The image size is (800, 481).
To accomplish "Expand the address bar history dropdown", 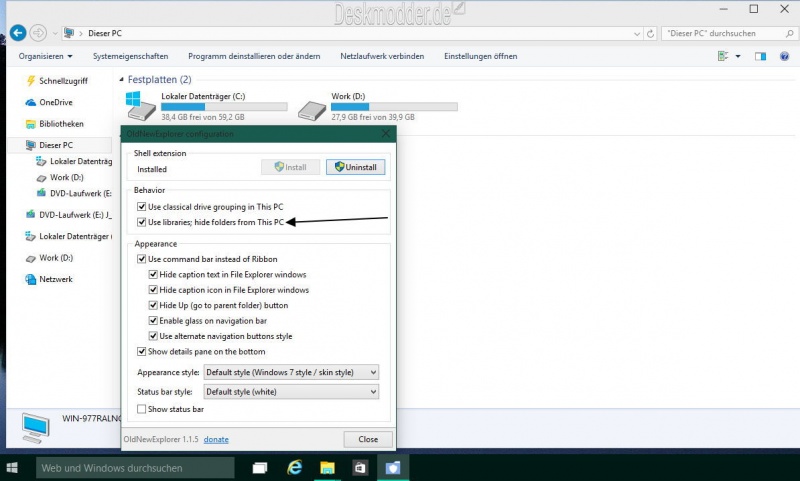I will [x=637, y=34].
